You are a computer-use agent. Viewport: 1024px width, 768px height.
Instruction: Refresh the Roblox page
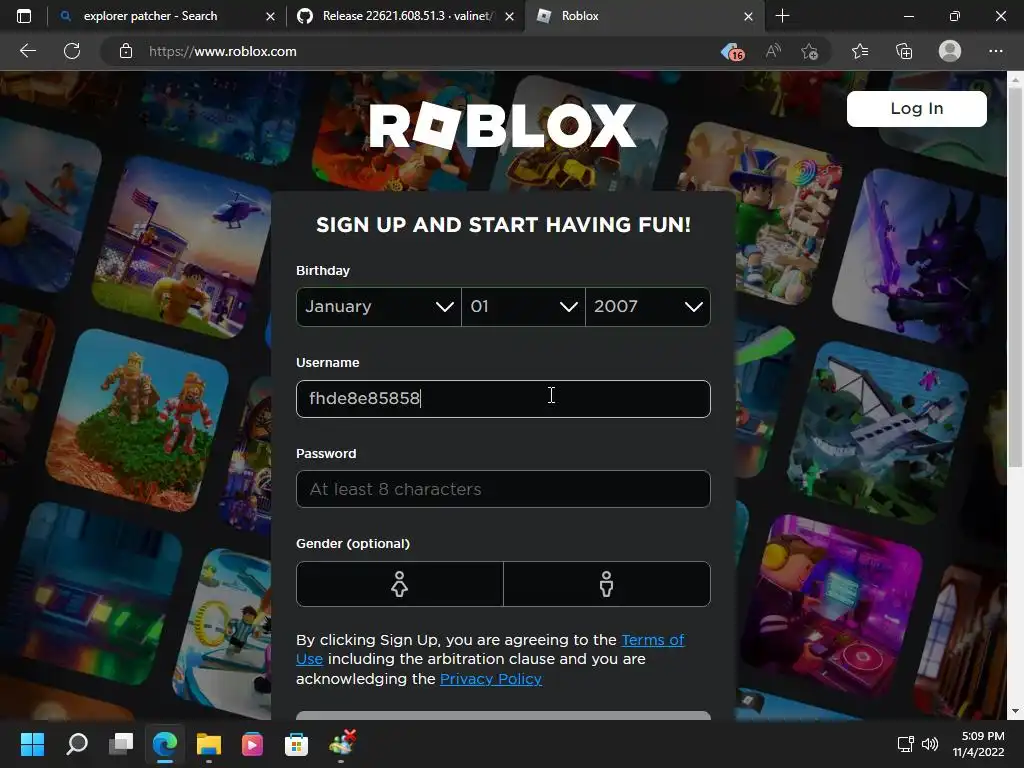pyautogui.click(x=72, y=51)
